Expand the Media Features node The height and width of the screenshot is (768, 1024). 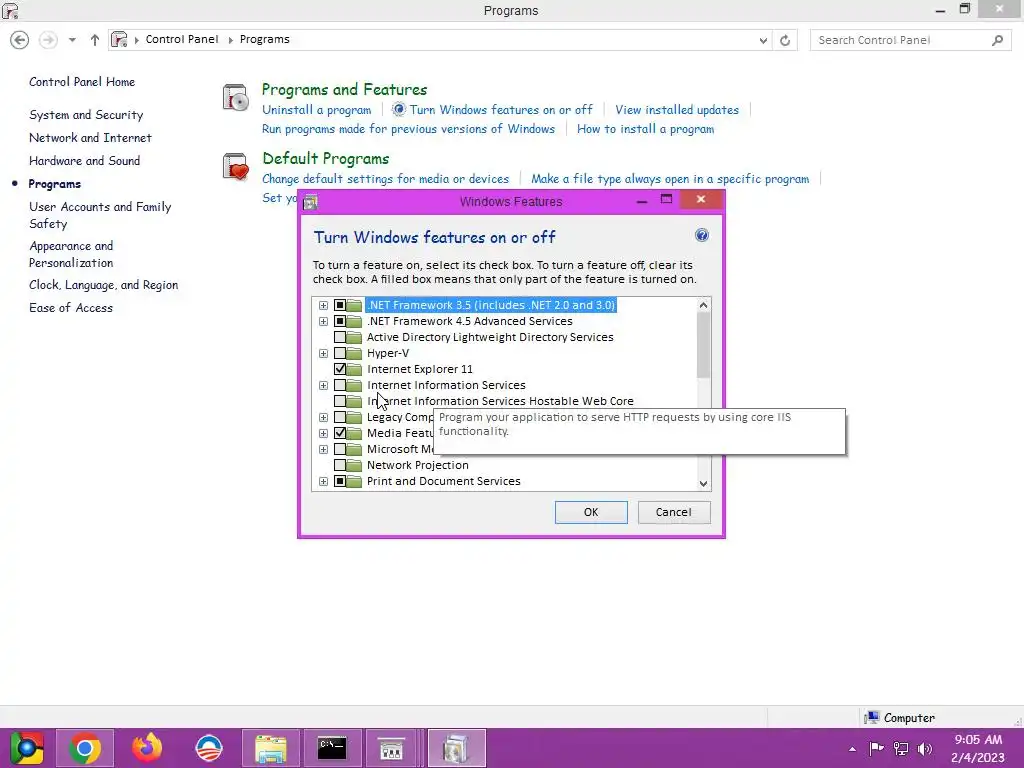coord(323,433)
